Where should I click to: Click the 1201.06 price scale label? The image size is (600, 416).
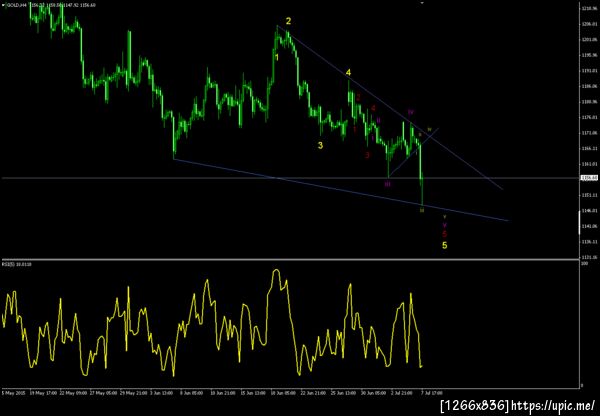point(590,40)
